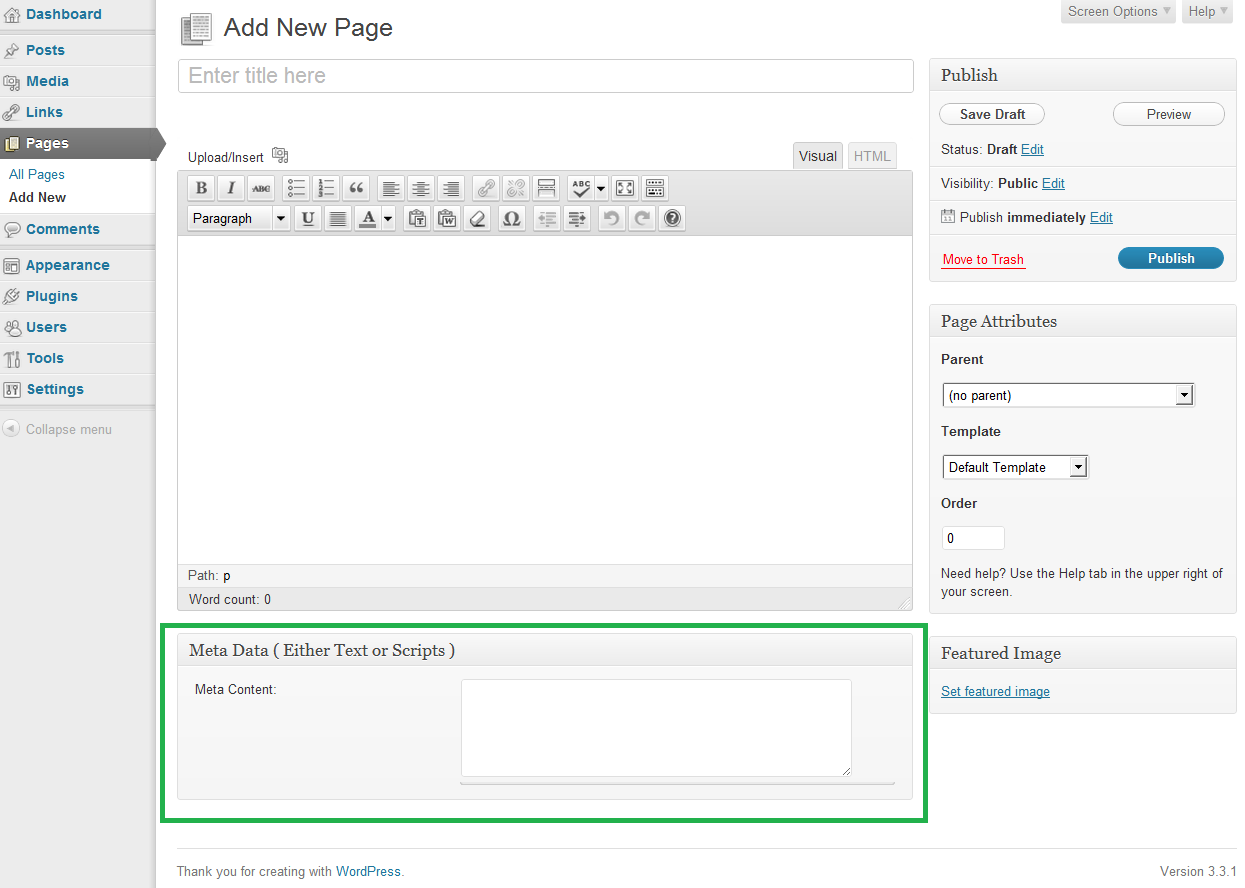Open the text color picker arrow
The width and height of the screenshot is (1245, 888).
point(388,218)
